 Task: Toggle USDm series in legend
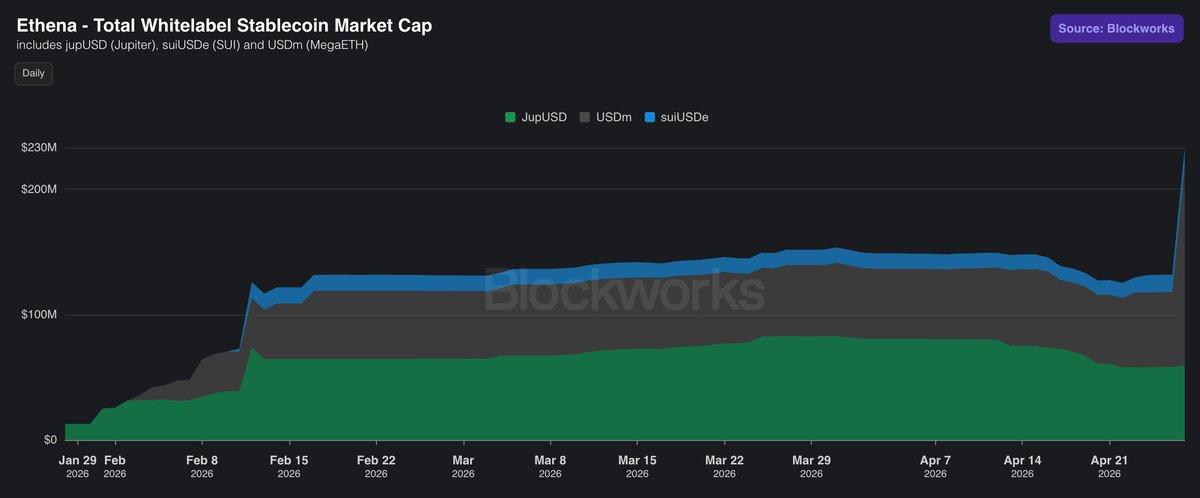(605, 117)
